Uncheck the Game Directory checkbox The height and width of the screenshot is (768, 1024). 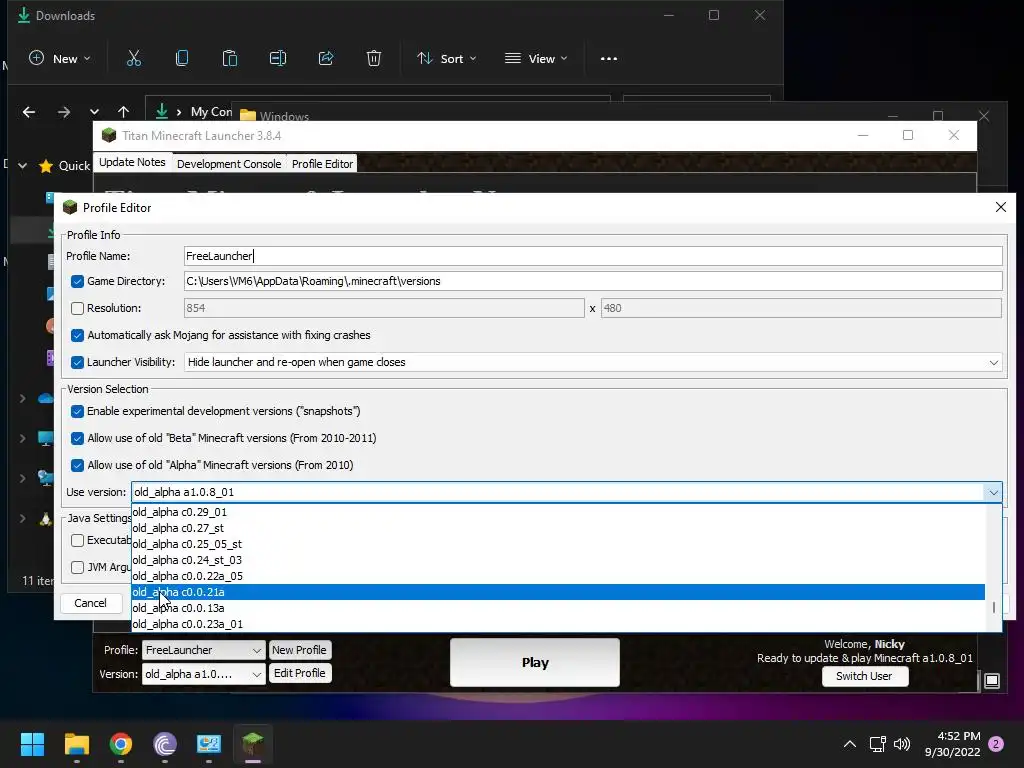coord(77,281)
